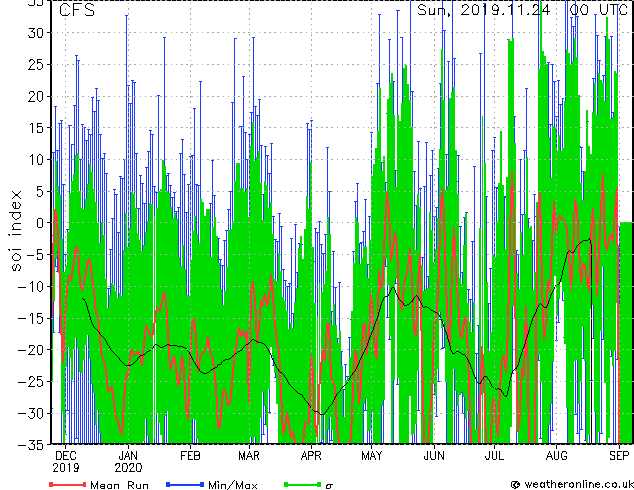Click the SEP month axis label
Image resolution: width=634 pixels, height=490 pixels.
(x=619, y=456)
